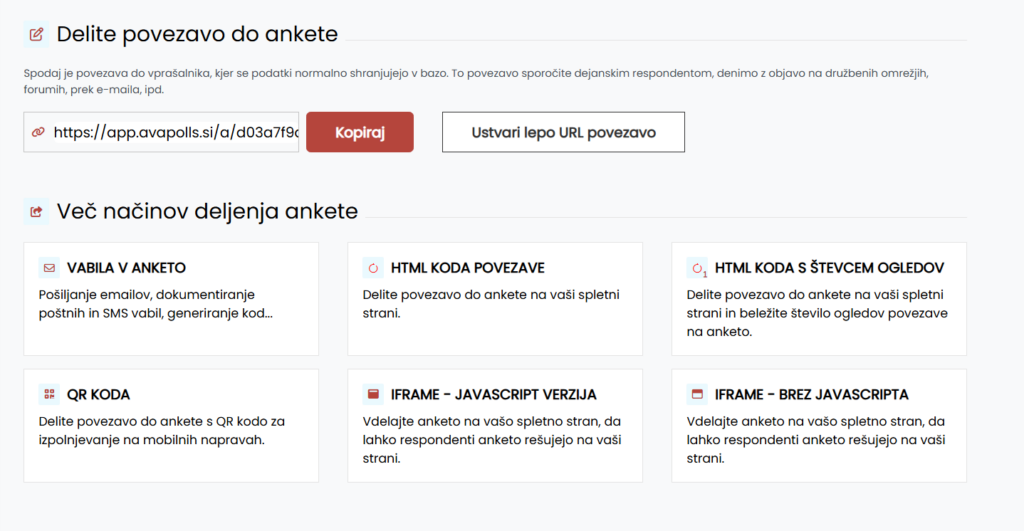Click Ustvari lepo URL povezavo button
This screenshot has width=1024, height=531.
564,132
